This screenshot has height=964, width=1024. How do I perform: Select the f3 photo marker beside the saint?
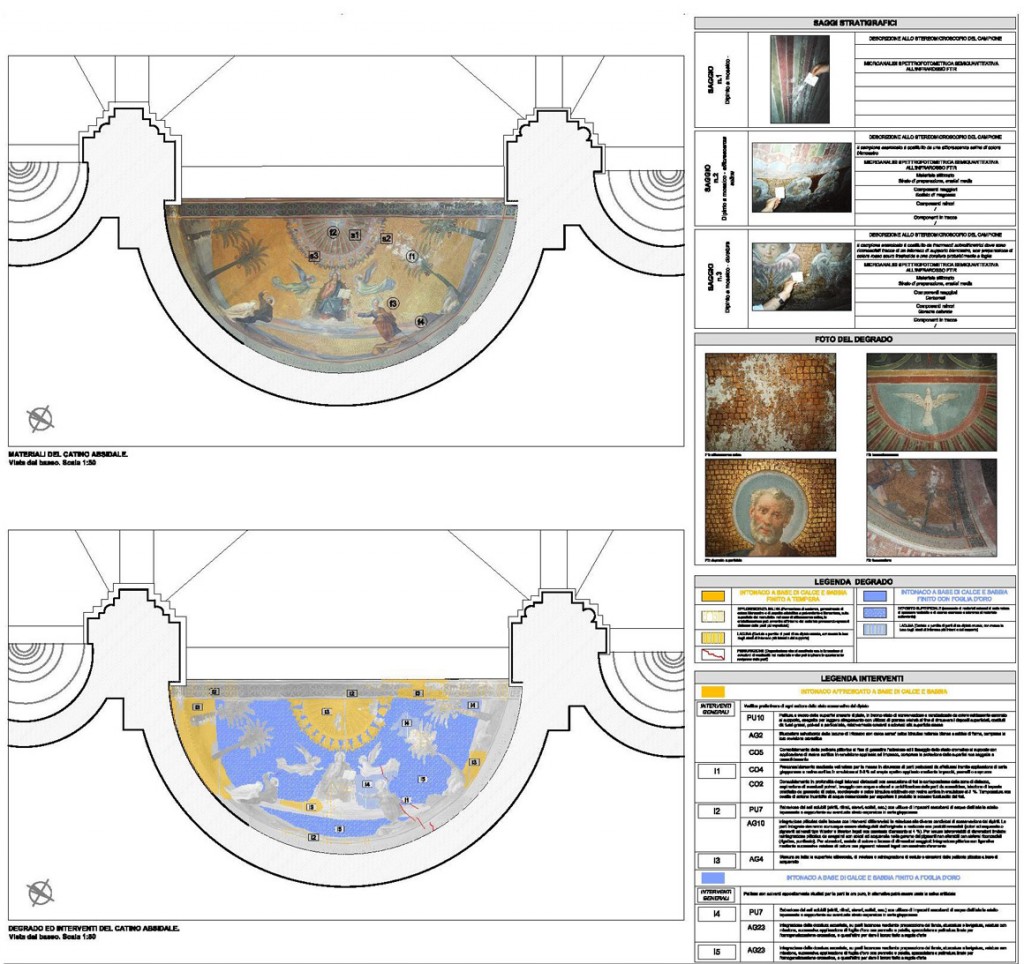coord(393,302)
